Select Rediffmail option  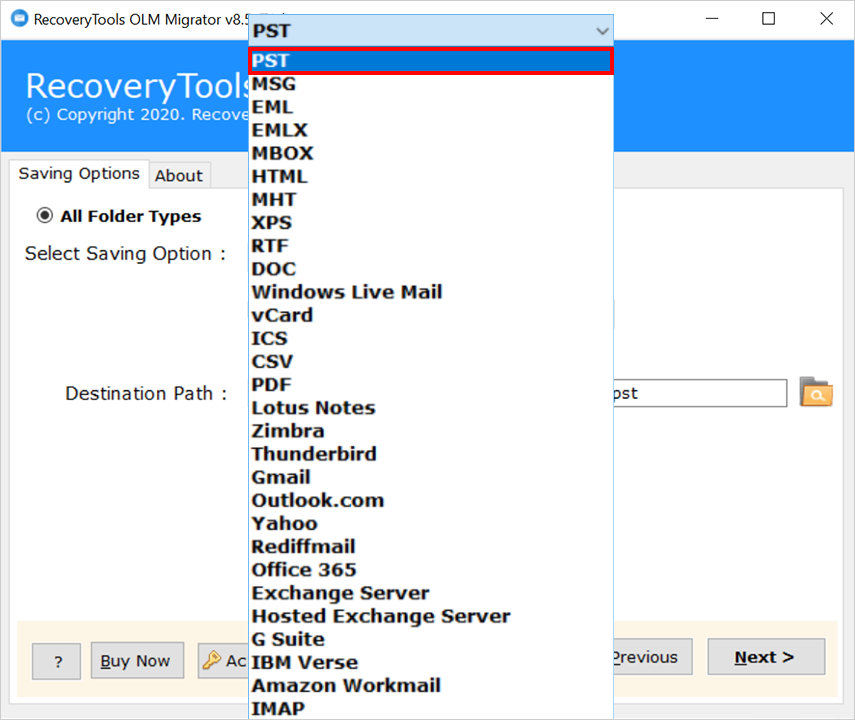pos(431,547)
